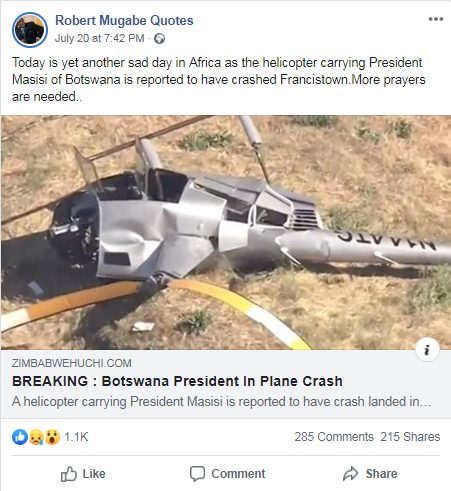
Task: Open the Robert Mugabe Quotes page name
Action: pos(124,20)
